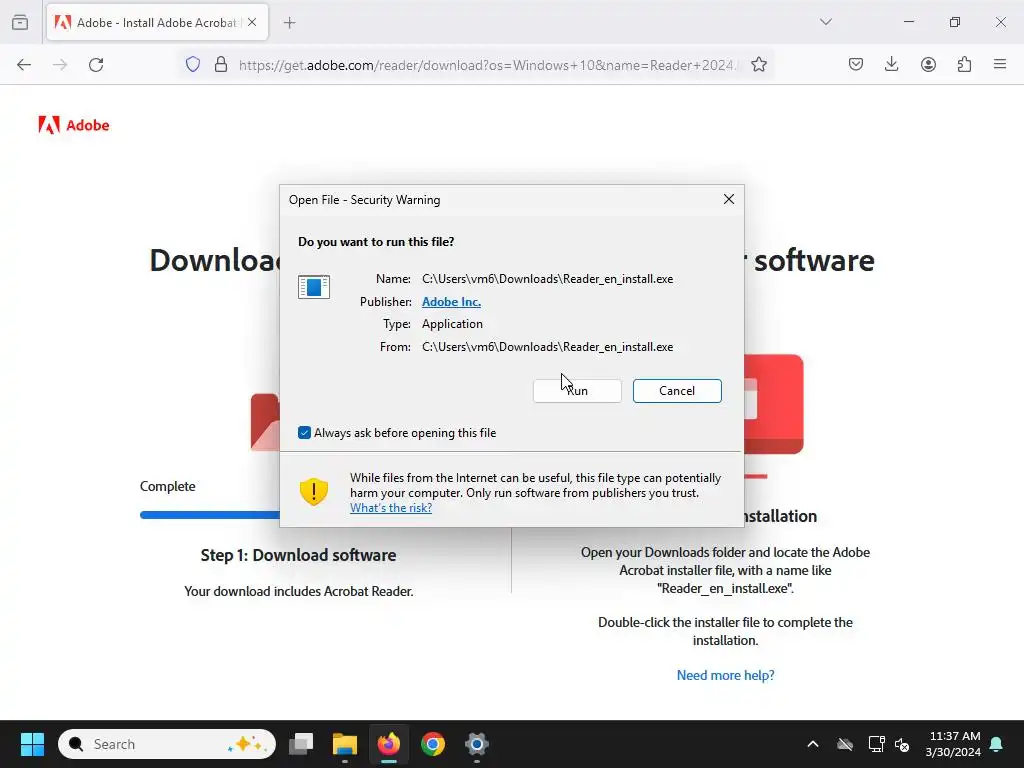Click the application file icon in dialog
1024x768 pixels.
[313, 287]
